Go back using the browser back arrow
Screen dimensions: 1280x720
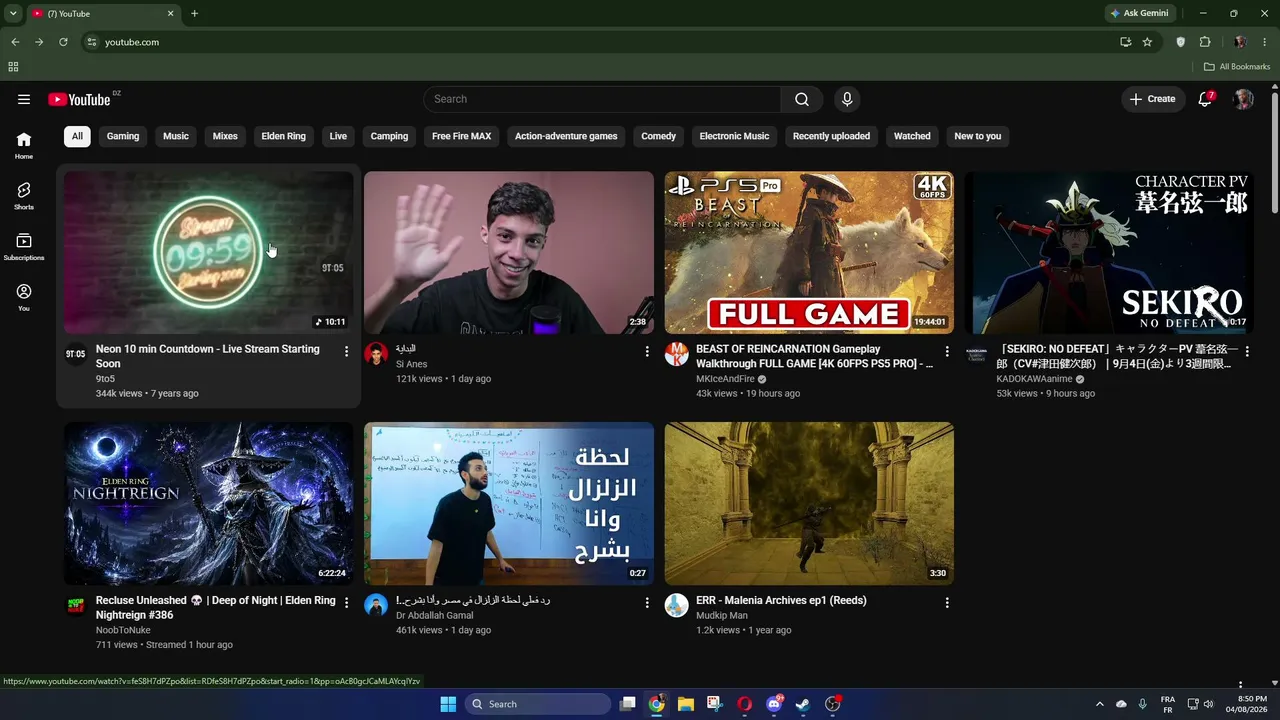(15, 42)
